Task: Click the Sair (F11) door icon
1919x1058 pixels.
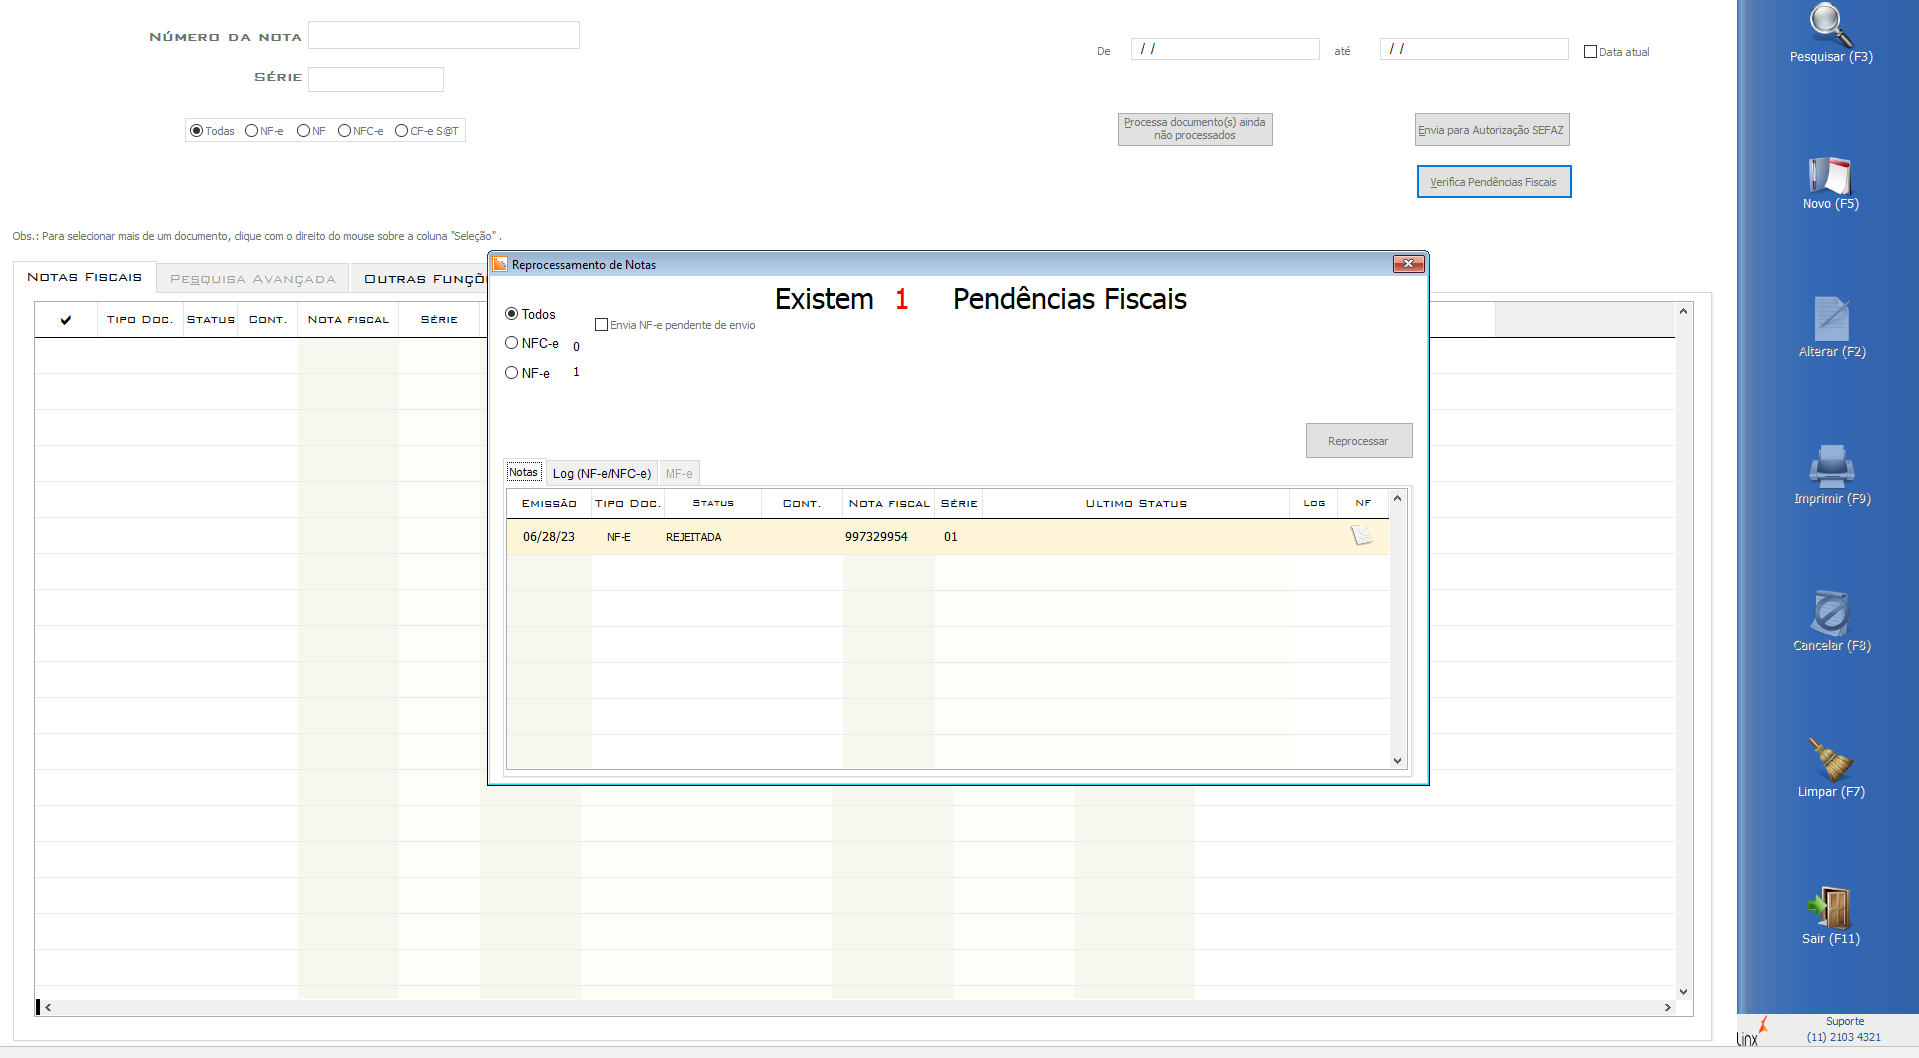Action: [1830, 908]
